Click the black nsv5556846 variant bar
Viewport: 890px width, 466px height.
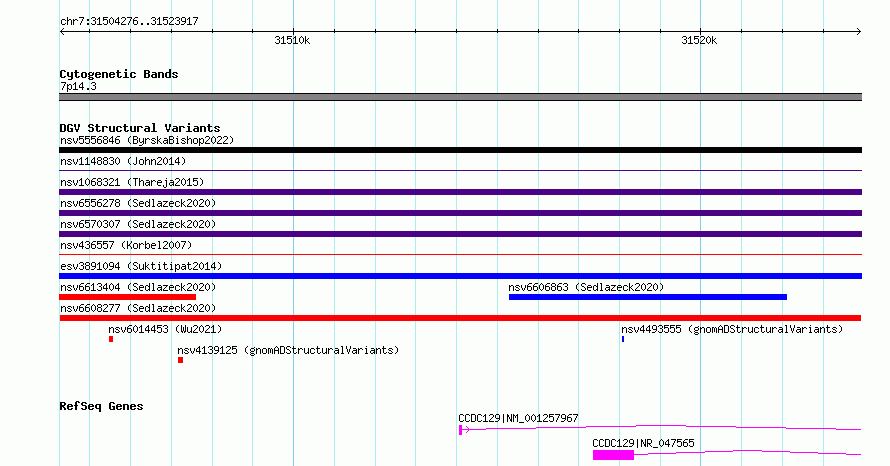(460, 150)
